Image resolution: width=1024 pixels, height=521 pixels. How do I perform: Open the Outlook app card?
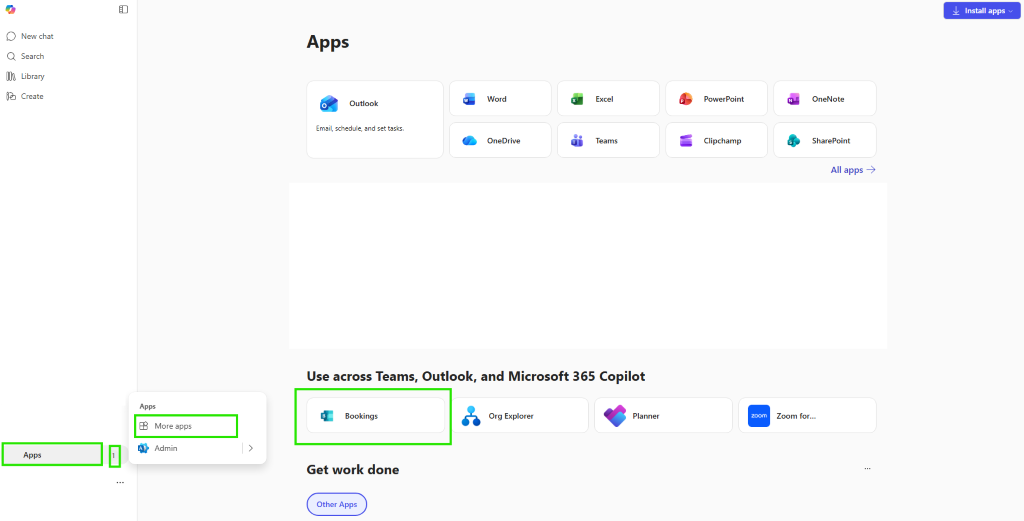(375, 119)
